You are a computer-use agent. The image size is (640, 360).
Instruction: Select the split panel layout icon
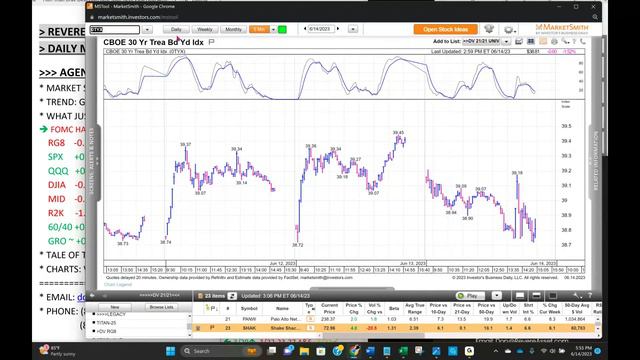536,296
